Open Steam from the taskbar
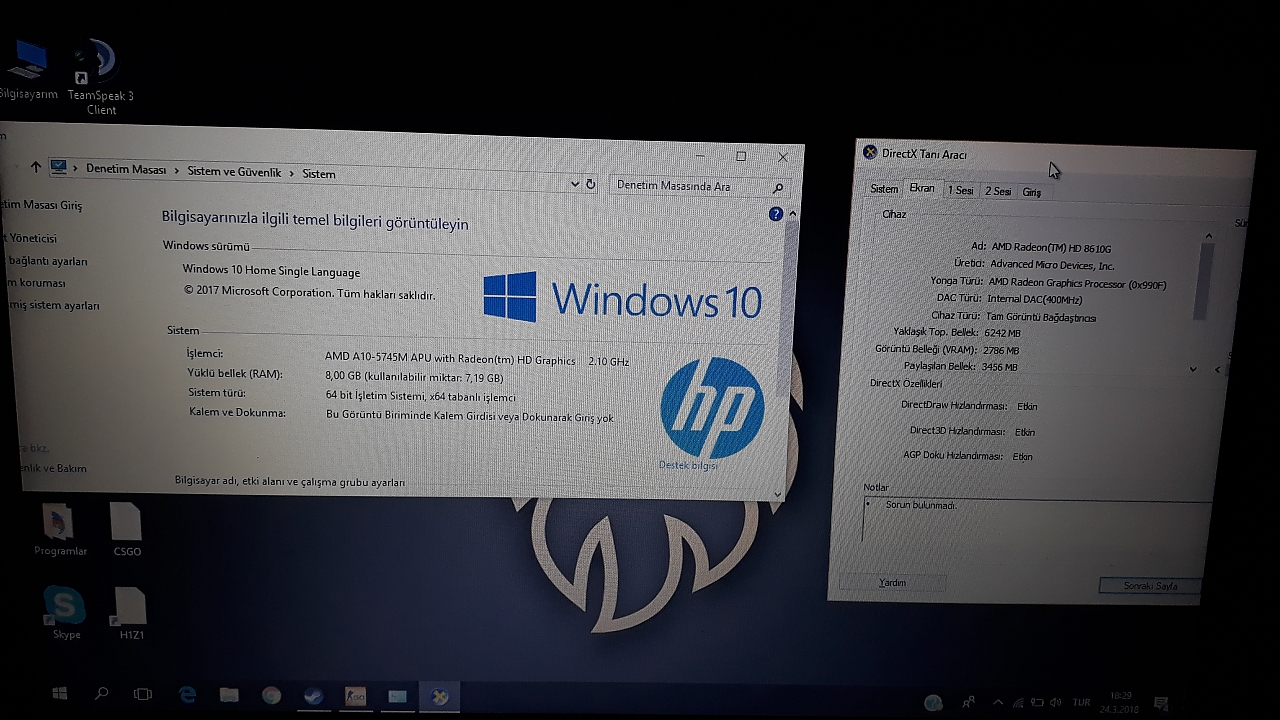The width and height of the screenshot is (1280, 720). point(313,695)
